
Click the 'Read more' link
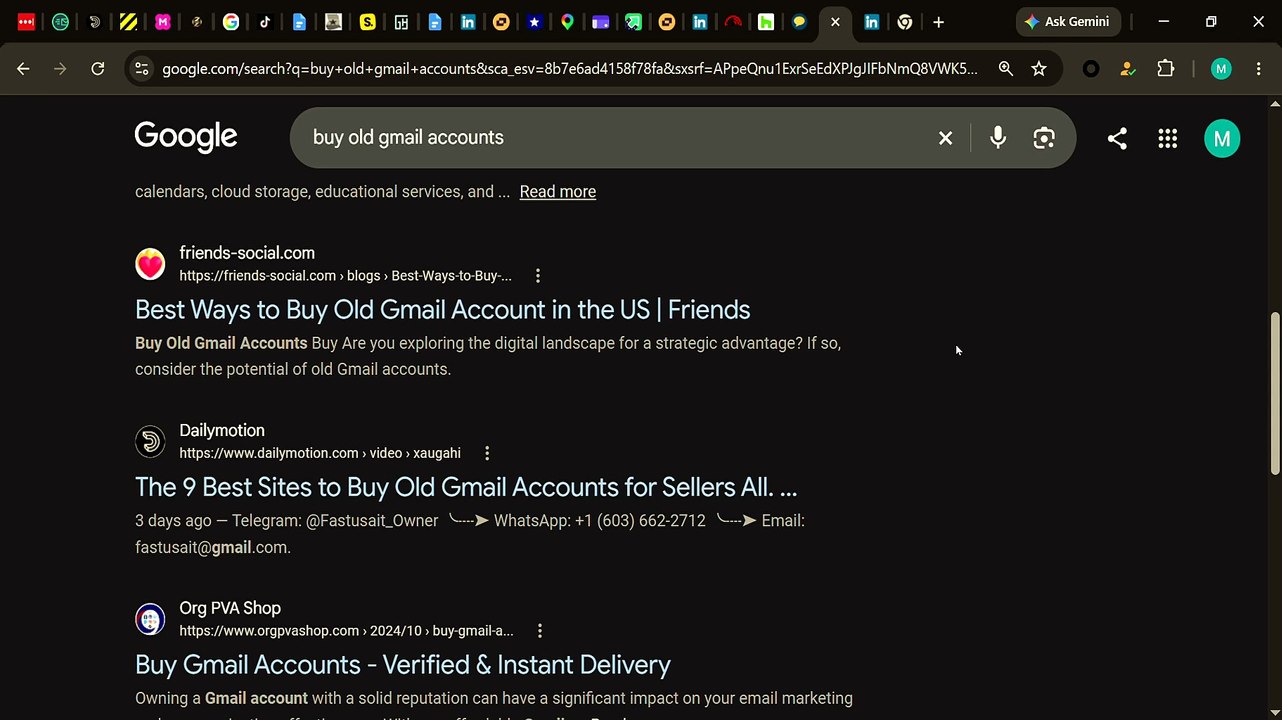557,192
